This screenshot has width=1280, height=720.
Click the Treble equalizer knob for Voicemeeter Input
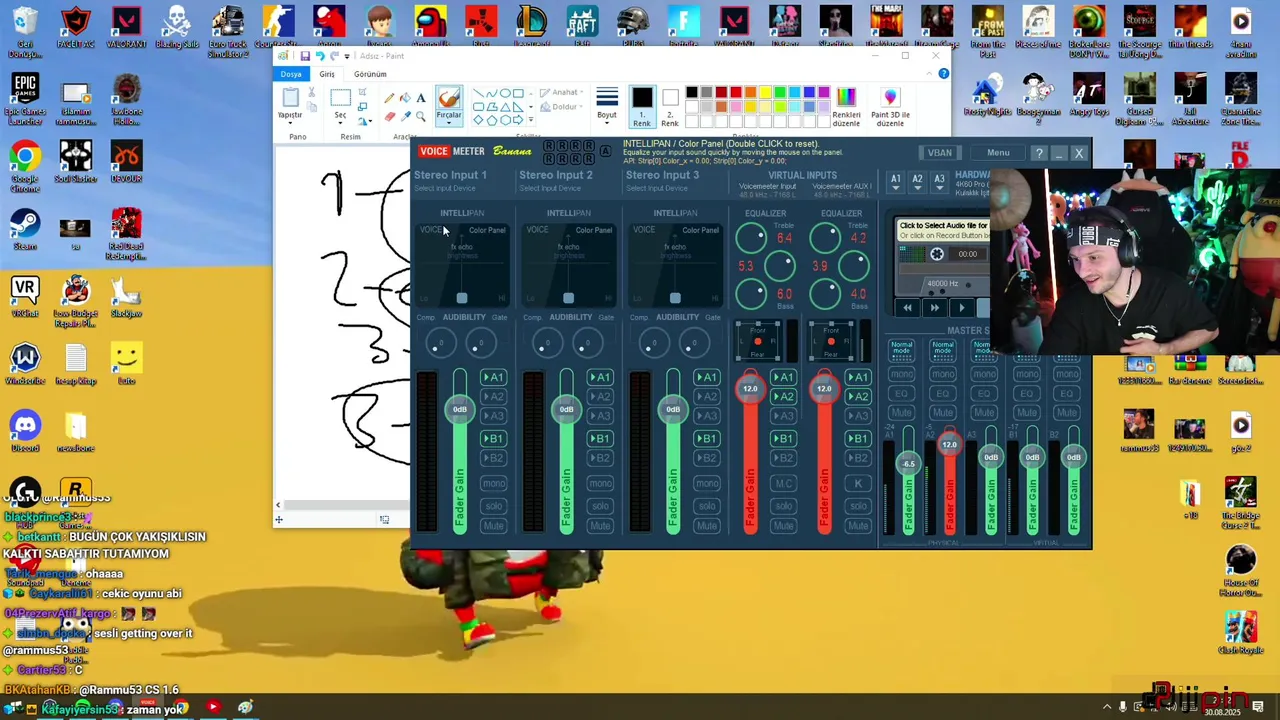(x=751, y=238)
